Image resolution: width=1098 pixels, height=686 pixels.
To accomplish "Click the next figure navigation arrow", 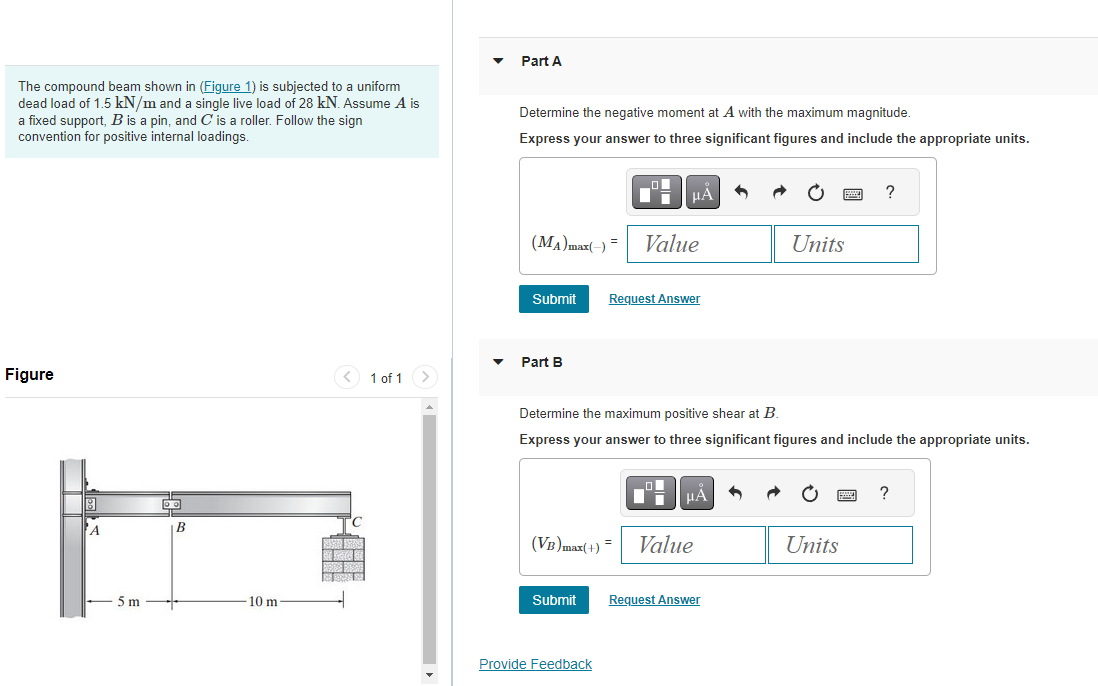I will tap(424, 377).
